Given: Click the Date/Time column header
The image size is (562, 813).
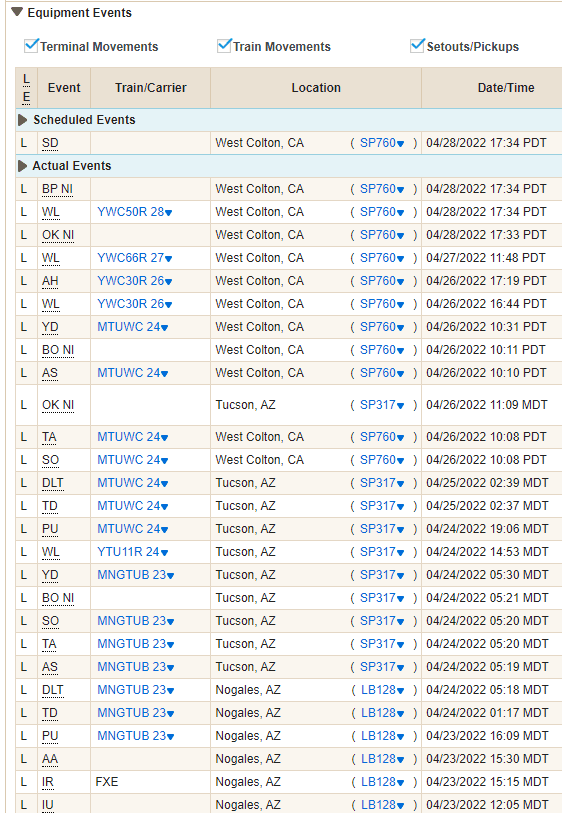Looking at the screenshot, I should pyautogui.click(x=505, y=88).
